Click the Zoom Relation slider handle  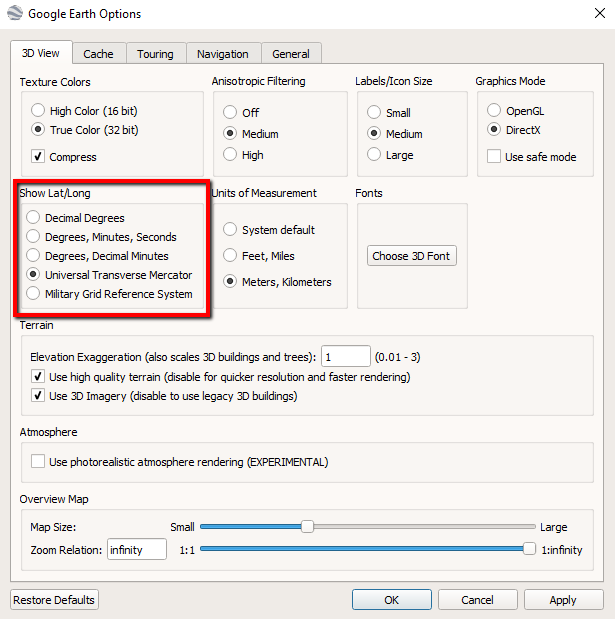[529, 549]
